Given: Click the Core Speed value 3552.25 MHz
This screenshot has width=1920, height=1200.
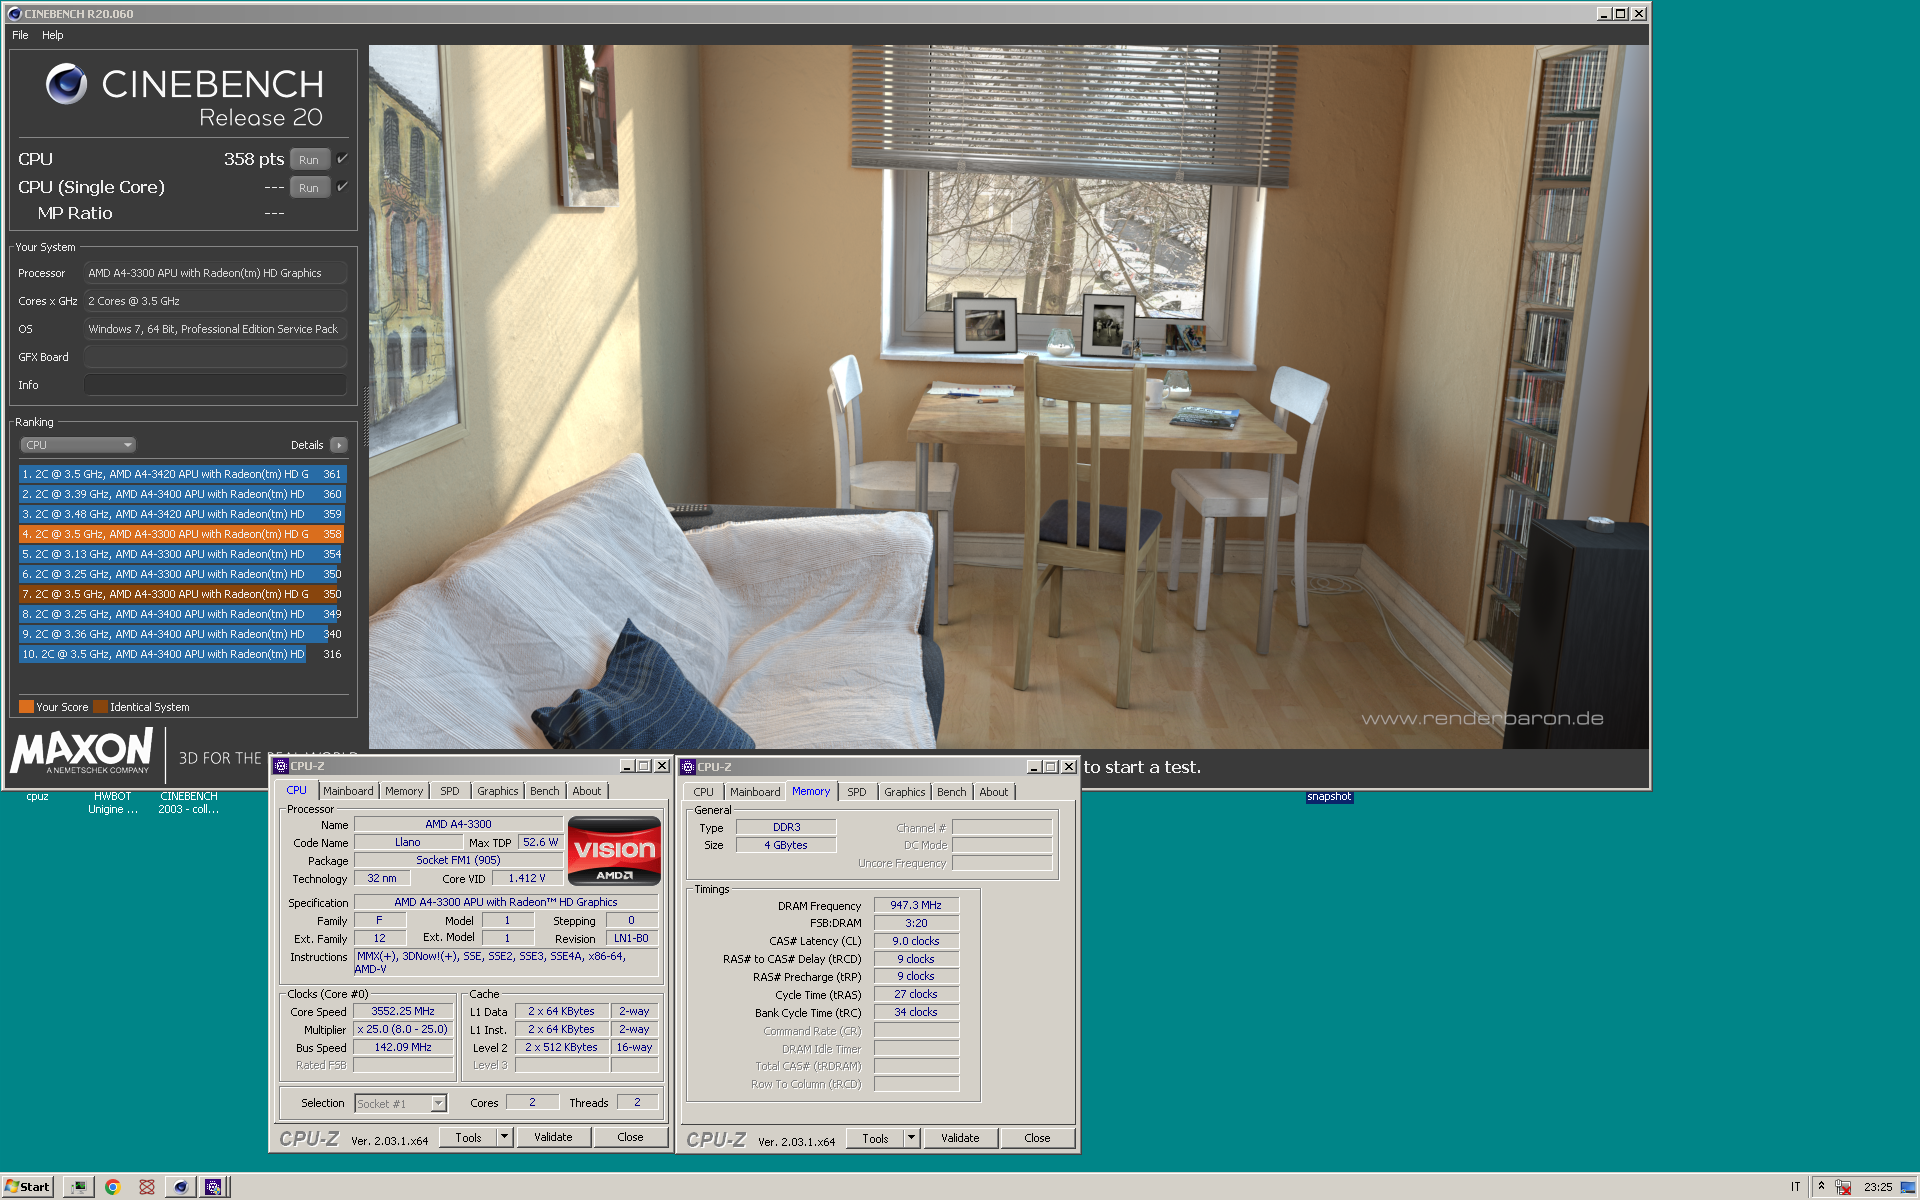Looking at the screenshot, I should coord(403,1011).
